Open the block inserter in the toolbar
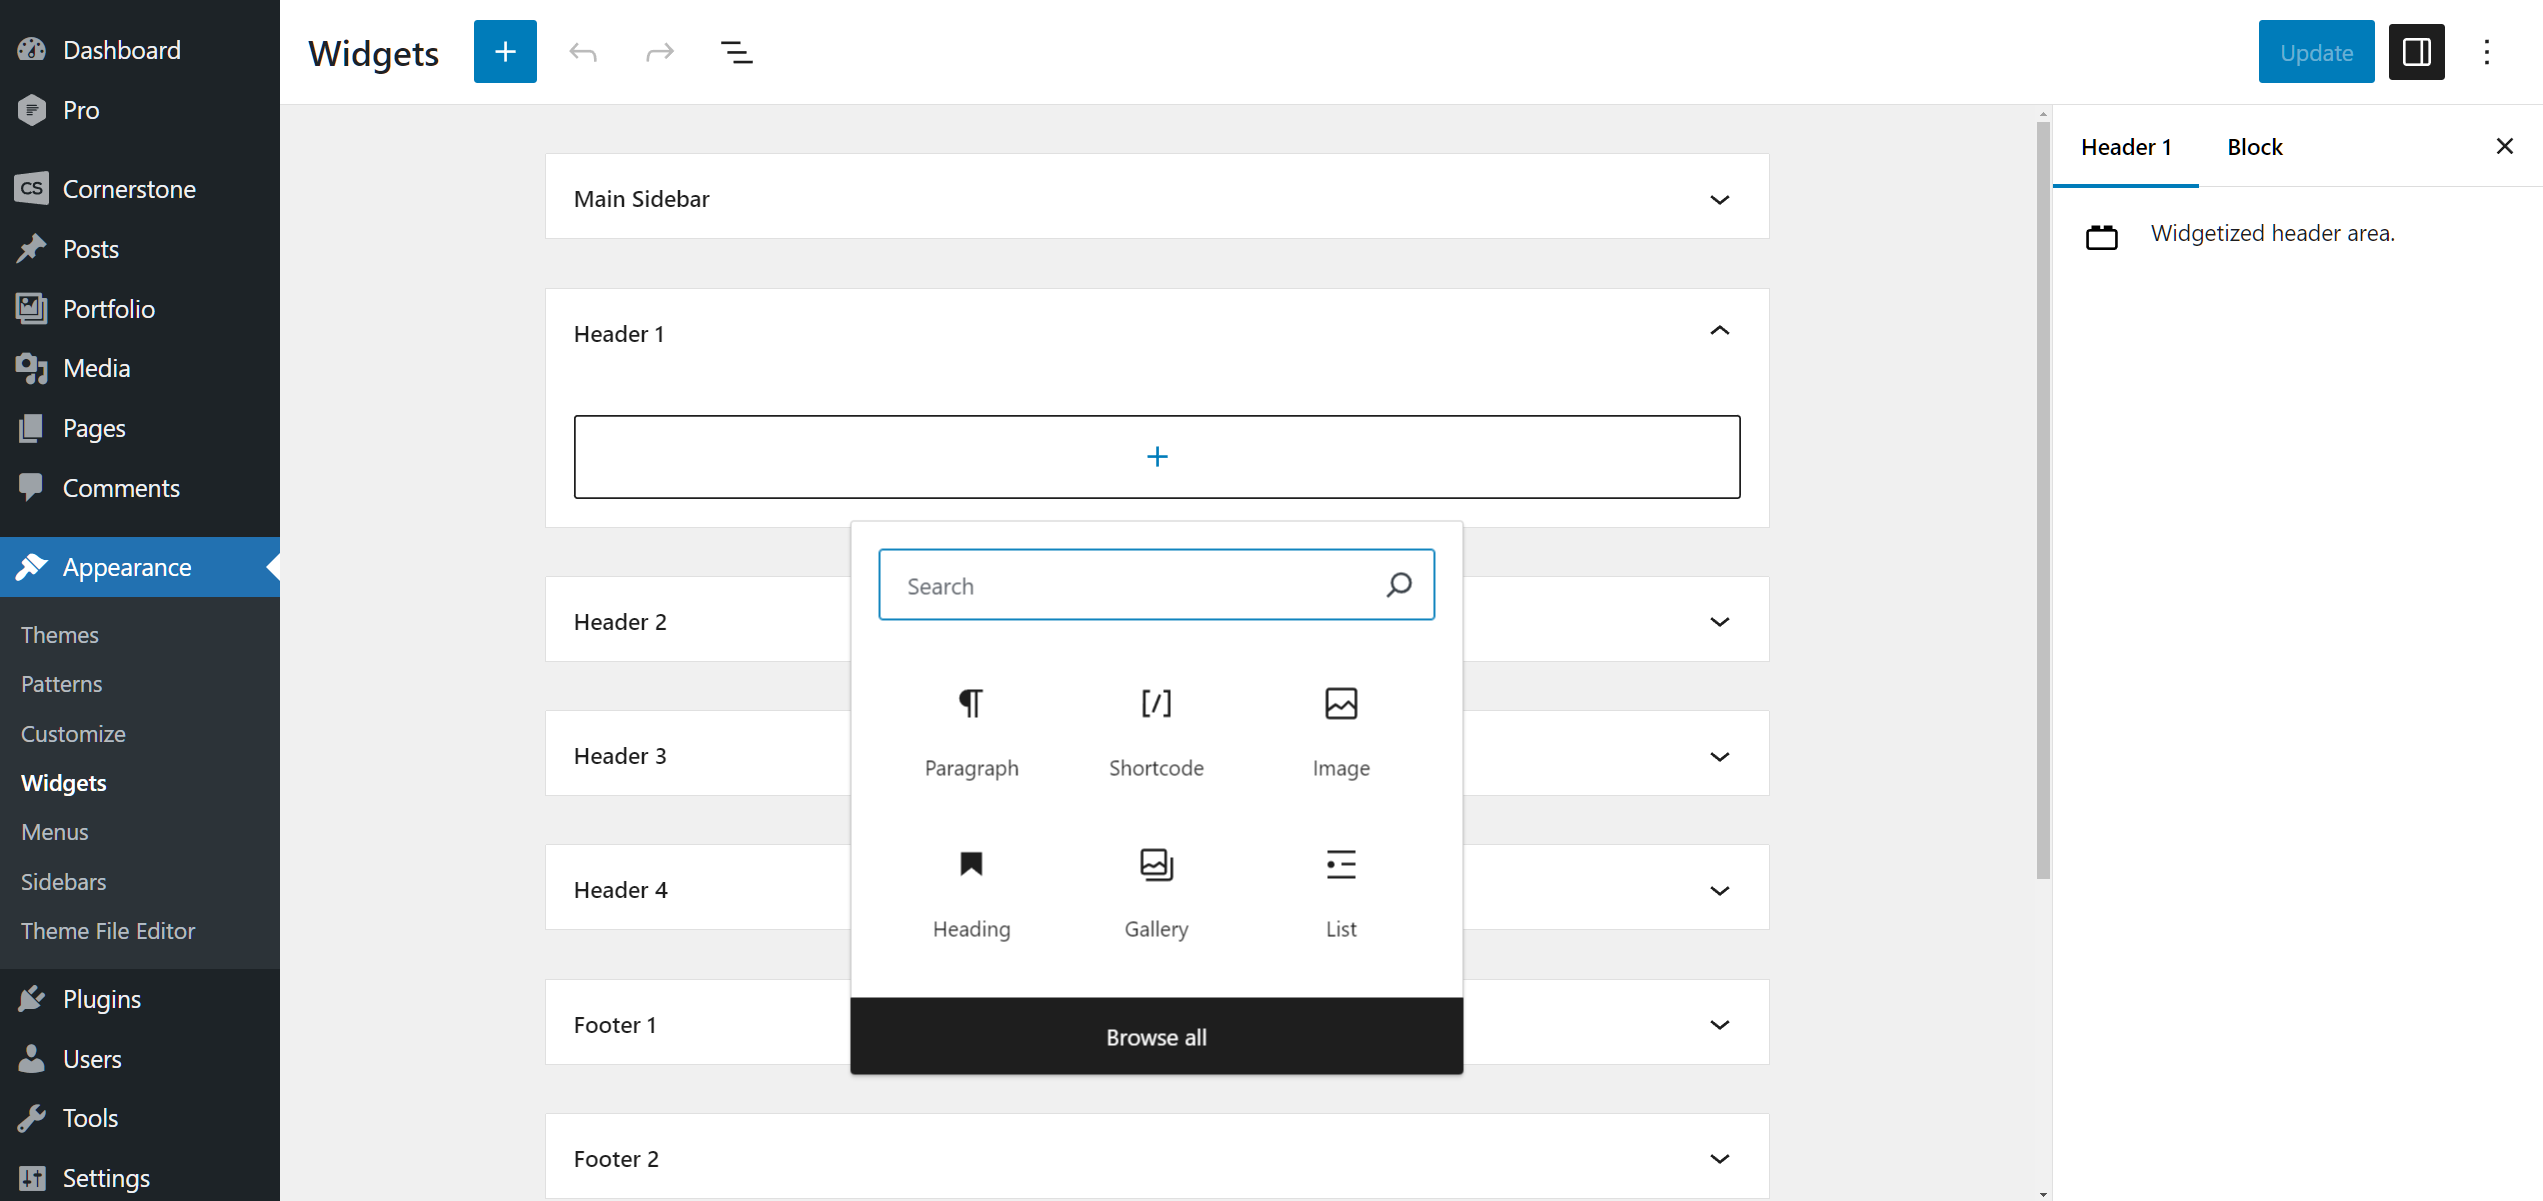Screen dimensions: 2543x1201 pyautogui.click(x=504, y=51)
